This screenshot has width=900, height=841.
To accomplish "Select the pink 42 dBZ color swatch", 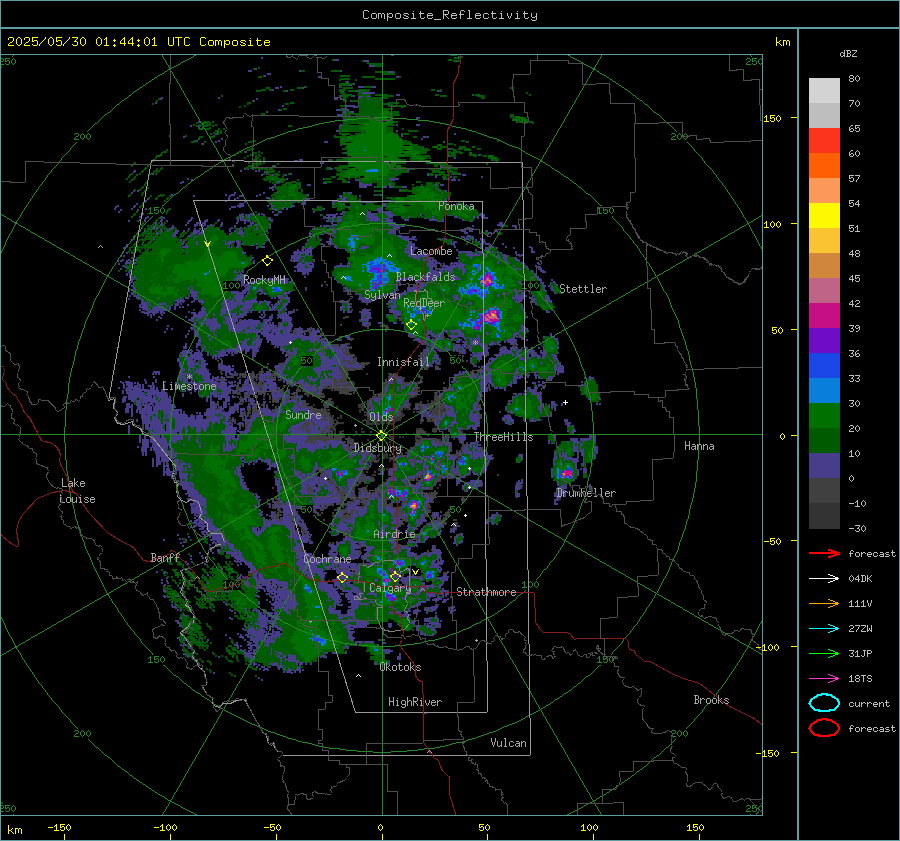I will 824,290.
